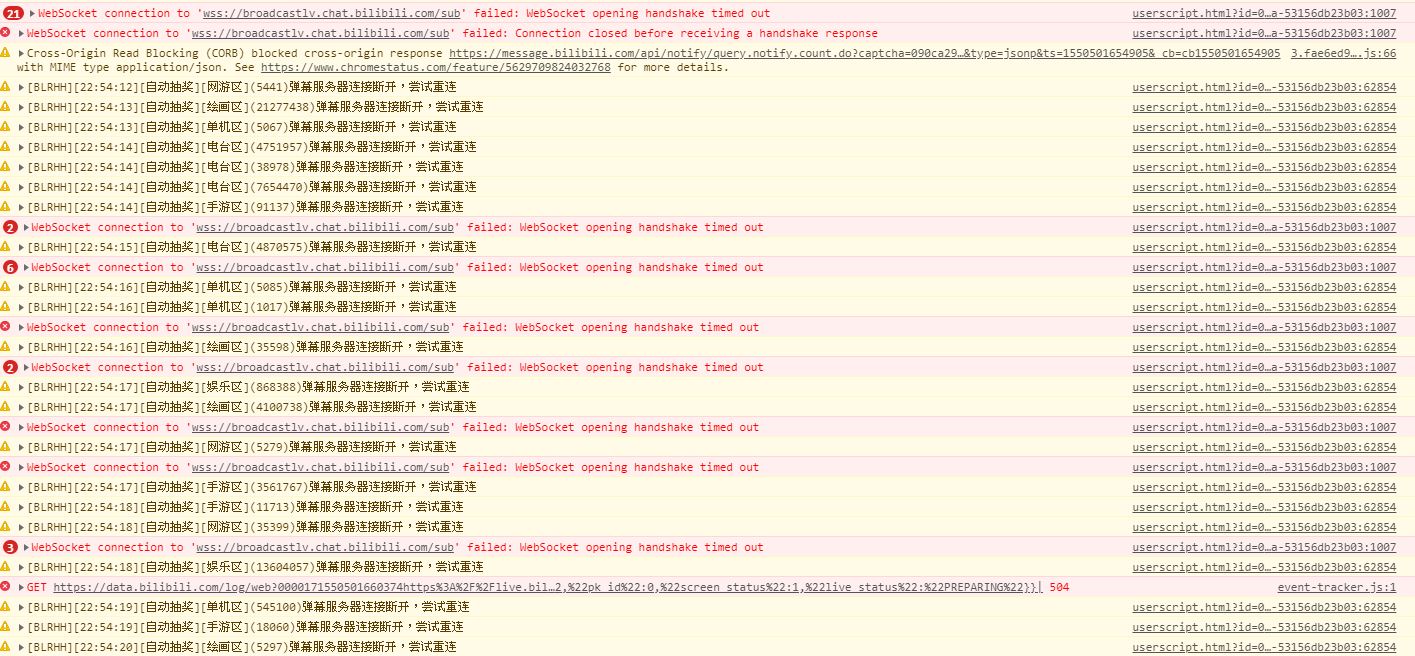Image resolution: width=1415 pixels, height=656 pixels.
Task: Expand the failed GET data.bilibili.com entry
Action: coord(22,587)
